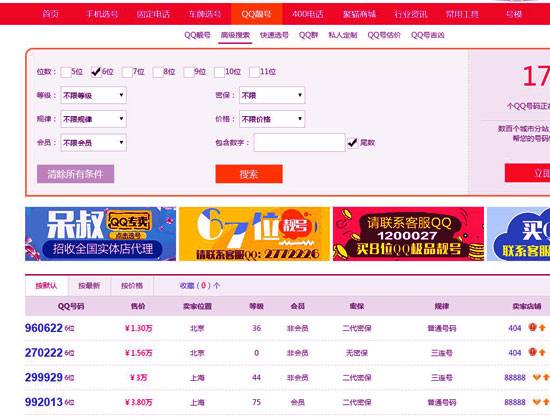This screenshot has width=550, height=420.
Task: Tick the 8位 digit-length checkbox
Action: click(158, 72)
